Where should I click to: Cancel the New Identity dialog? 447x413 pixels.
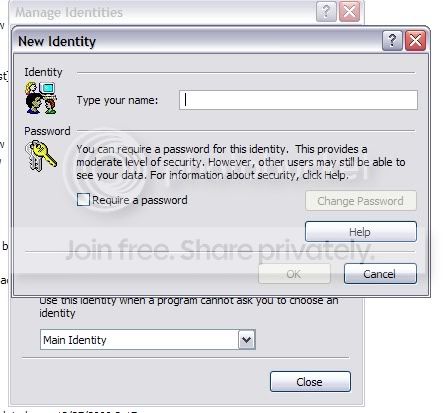coord(380,274)
